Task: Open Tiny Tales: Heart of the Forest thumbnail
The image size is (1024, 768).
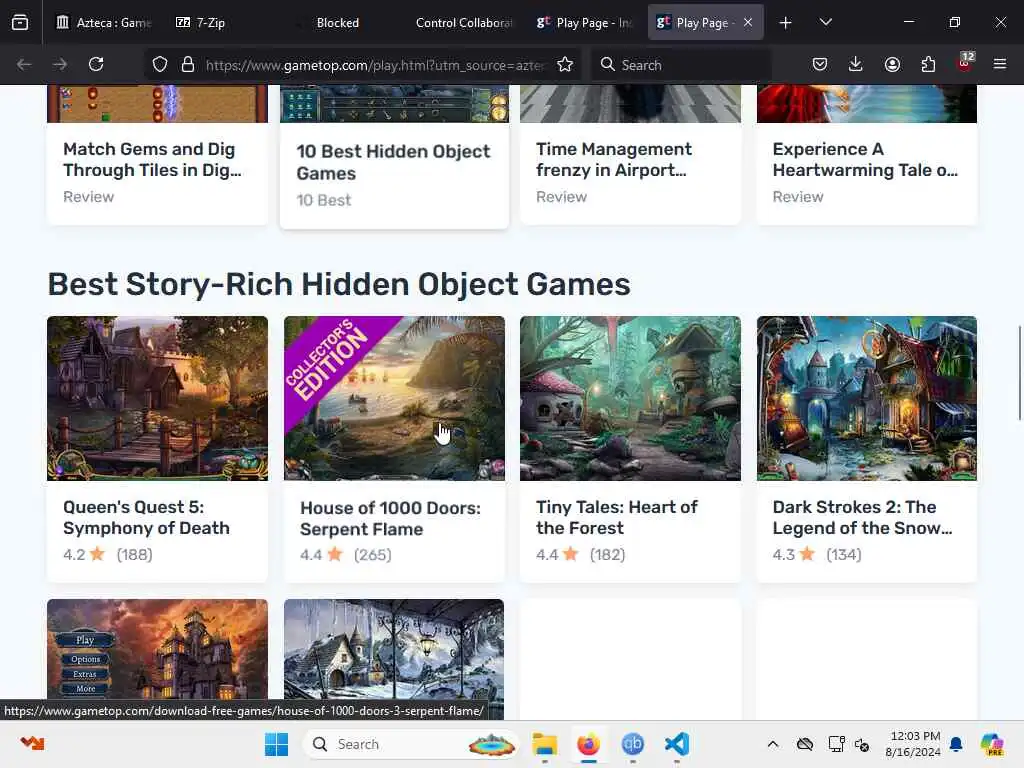Action: point(630,398)
